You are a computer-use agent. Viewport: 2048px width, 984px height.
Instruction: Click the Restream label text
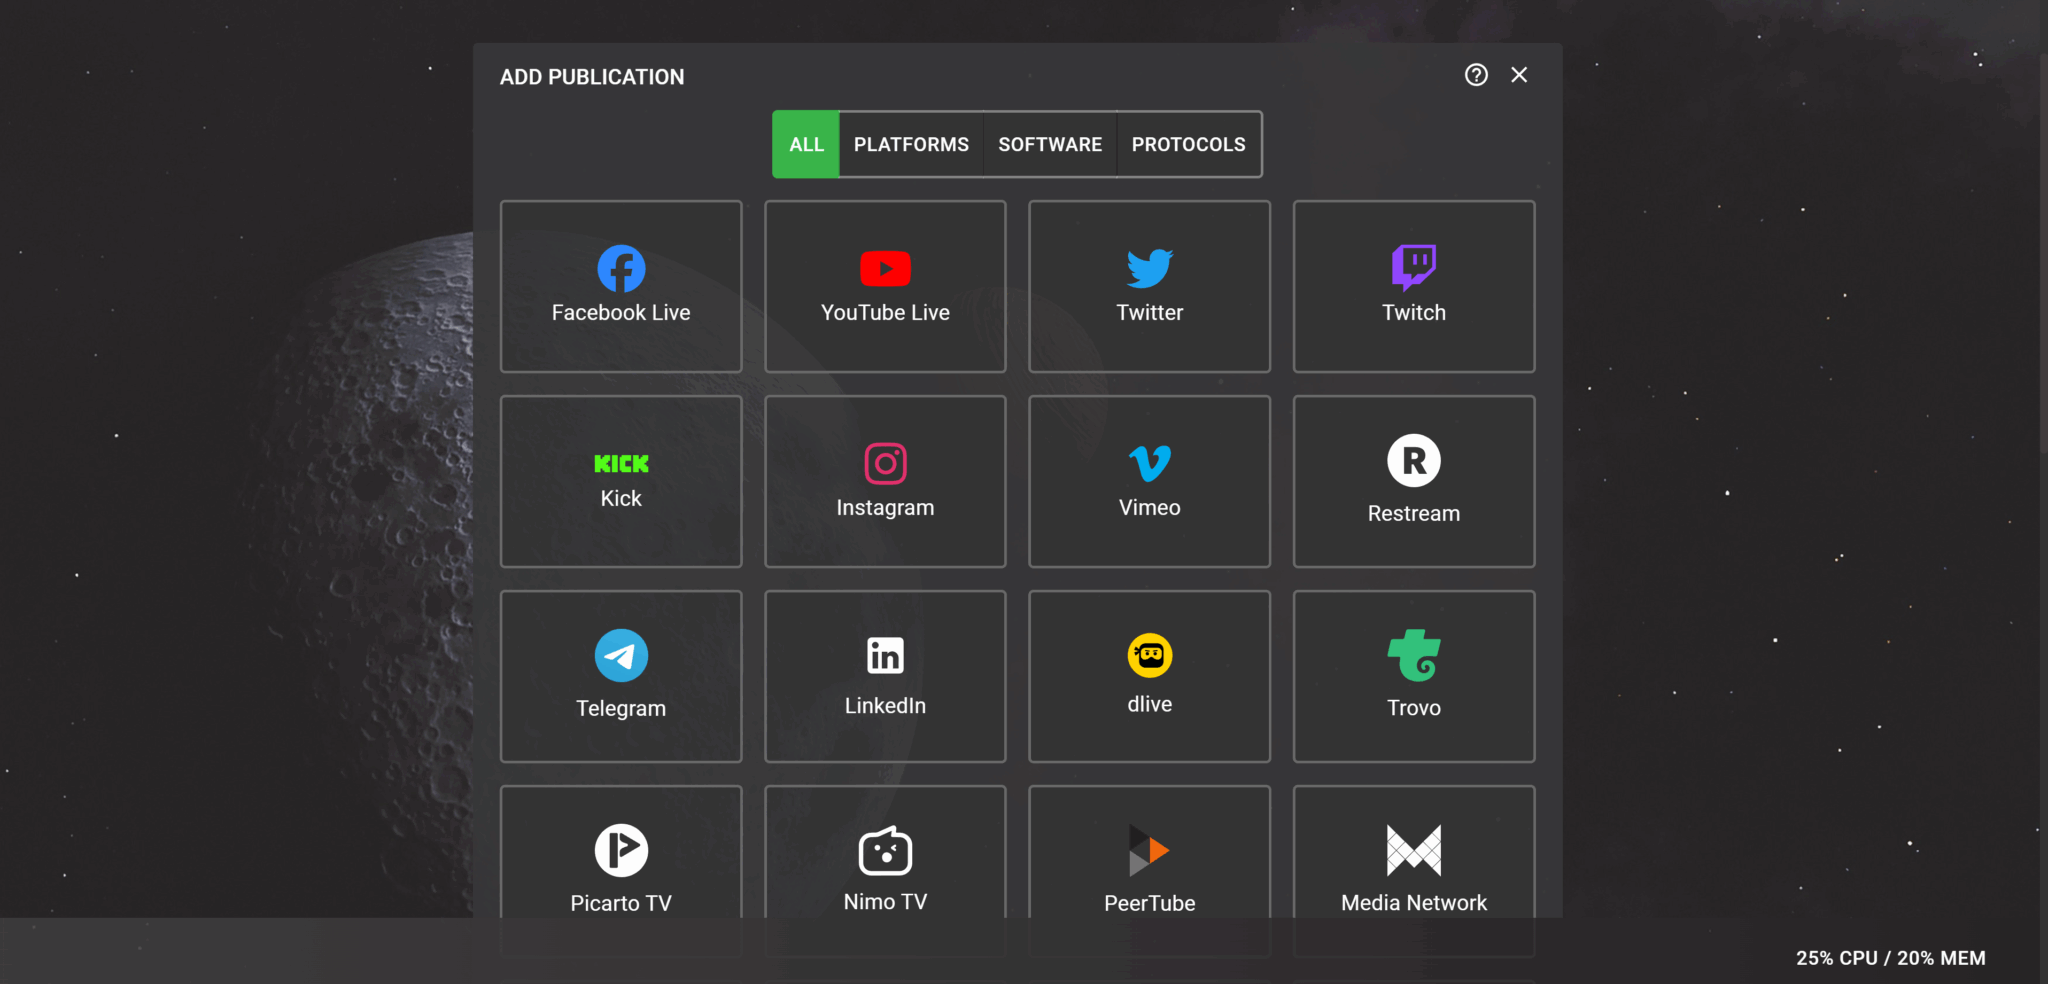(x=1414, y=513)
